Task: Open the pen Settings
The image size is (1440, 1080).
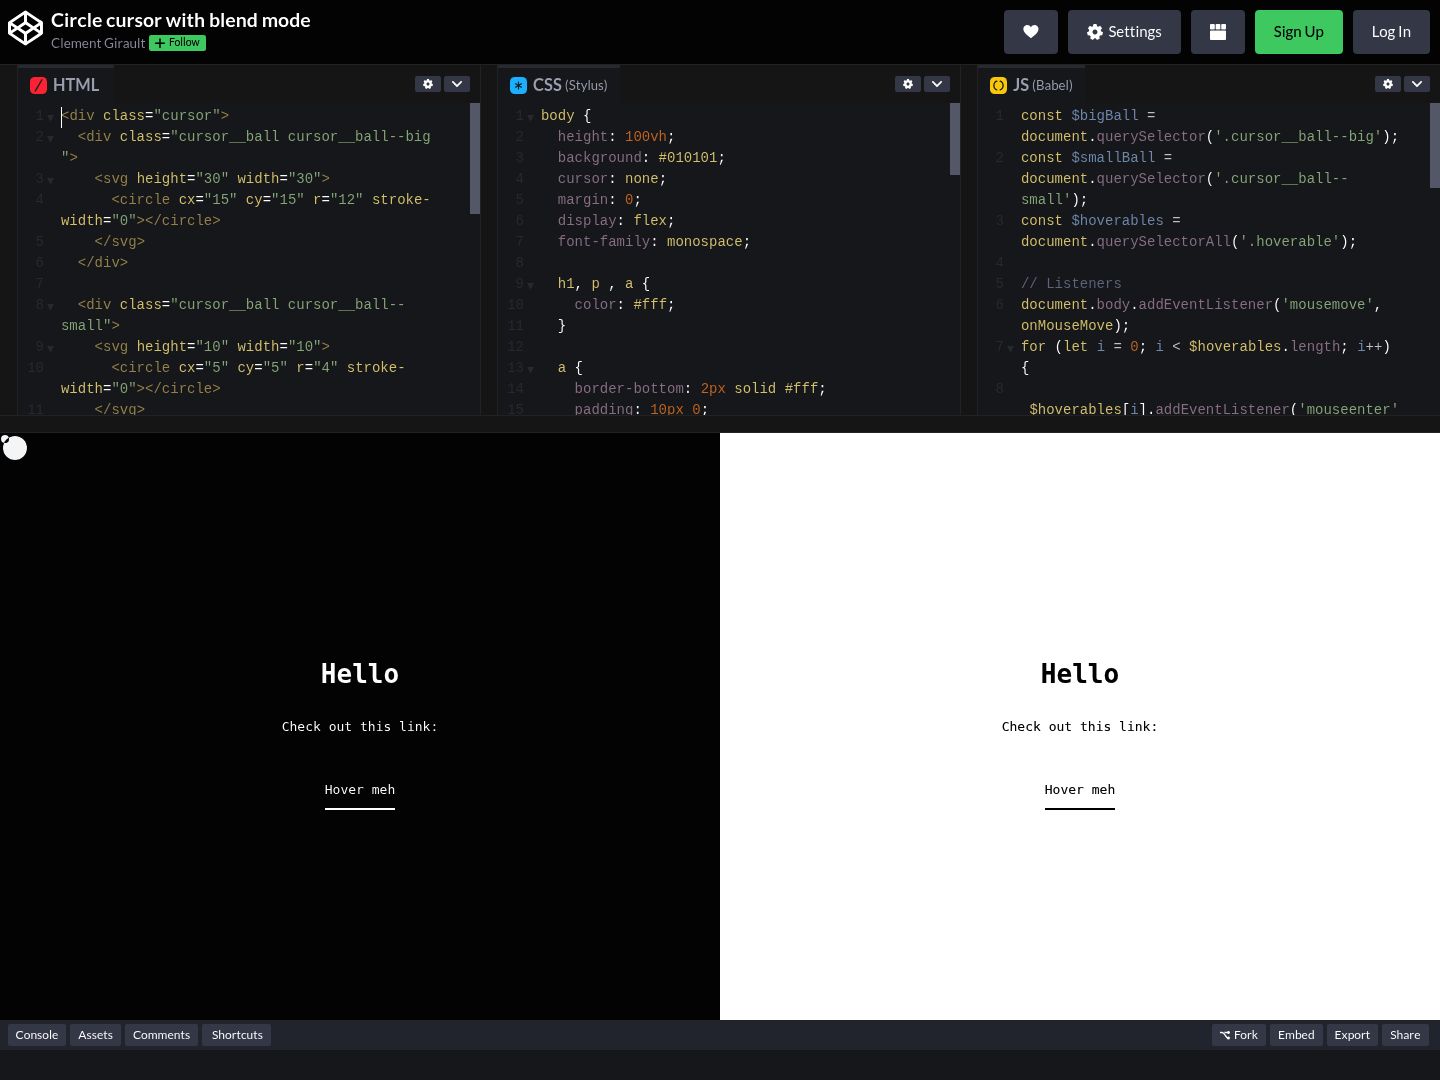Action: (x=1124, y=32)
